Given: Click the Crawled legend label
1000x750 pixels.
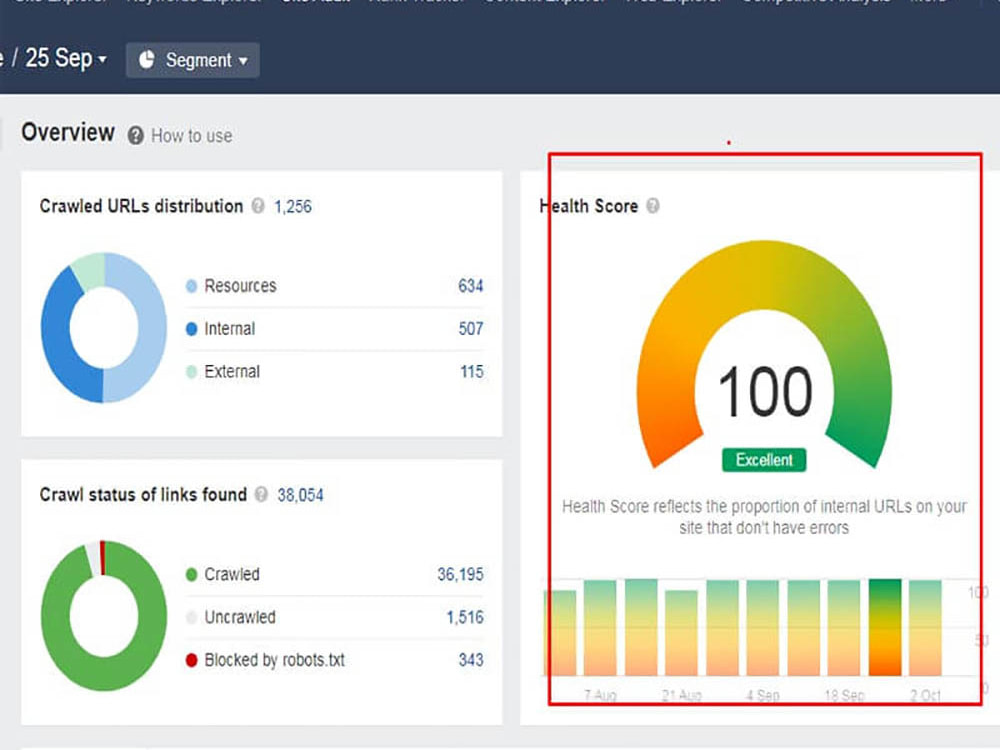Looking at the screenshot, I should click(232, 574).
